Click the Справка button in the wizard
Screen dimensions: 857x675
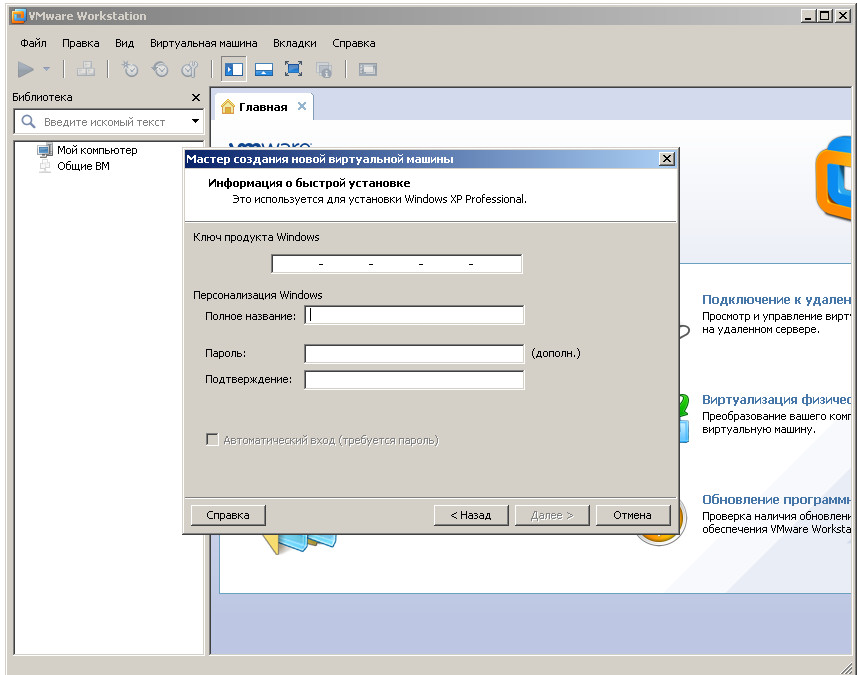(x=228, y=515)
